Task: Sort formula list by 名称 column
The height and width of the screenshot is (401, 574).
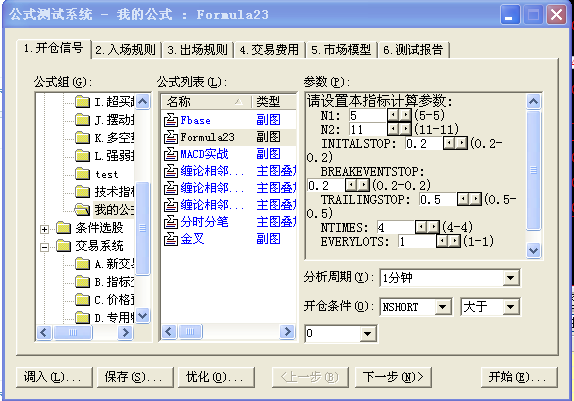Action: 206,101
